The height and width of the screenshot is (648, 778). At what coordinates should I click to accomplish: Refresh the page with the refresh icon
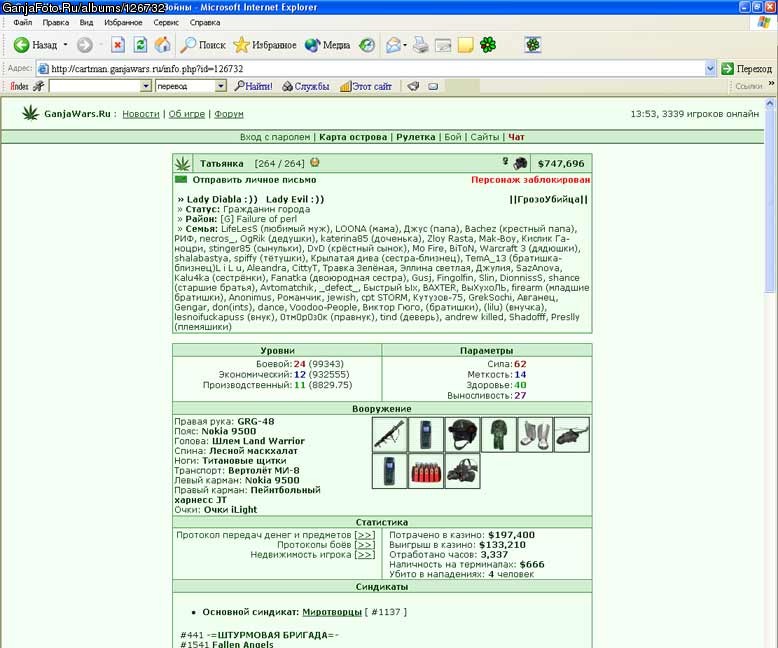tap(140, 45)
